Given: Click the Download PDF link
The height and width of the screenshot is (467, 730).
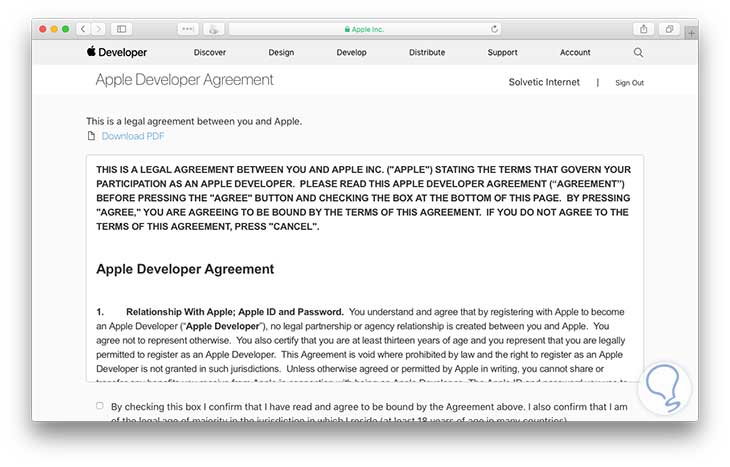Looking at the screenshot, I should click(133, 136).
